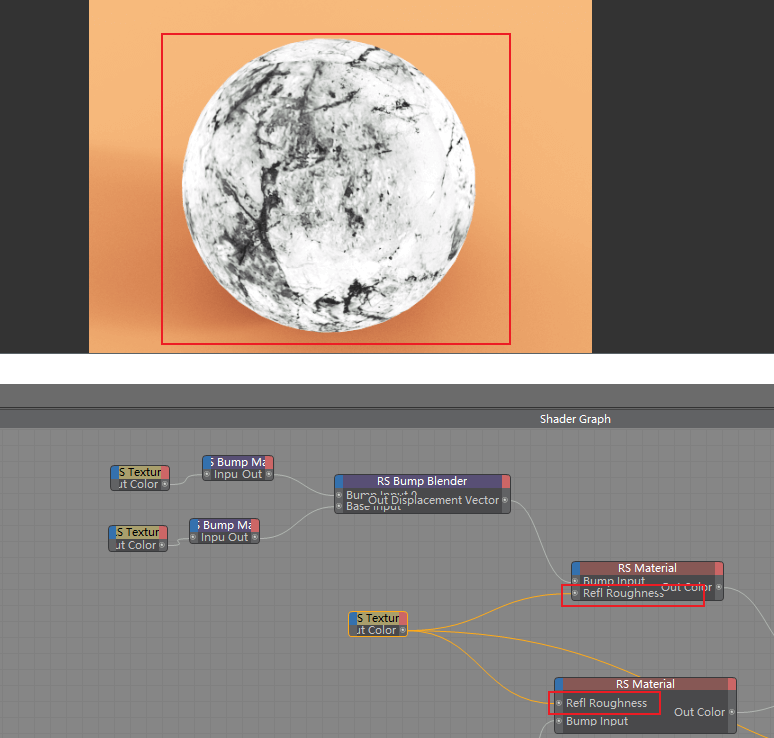Click Refl Roughness port on bottommost RS Material
This screenshot has height=738, width=774.
(x=559, y=703)
